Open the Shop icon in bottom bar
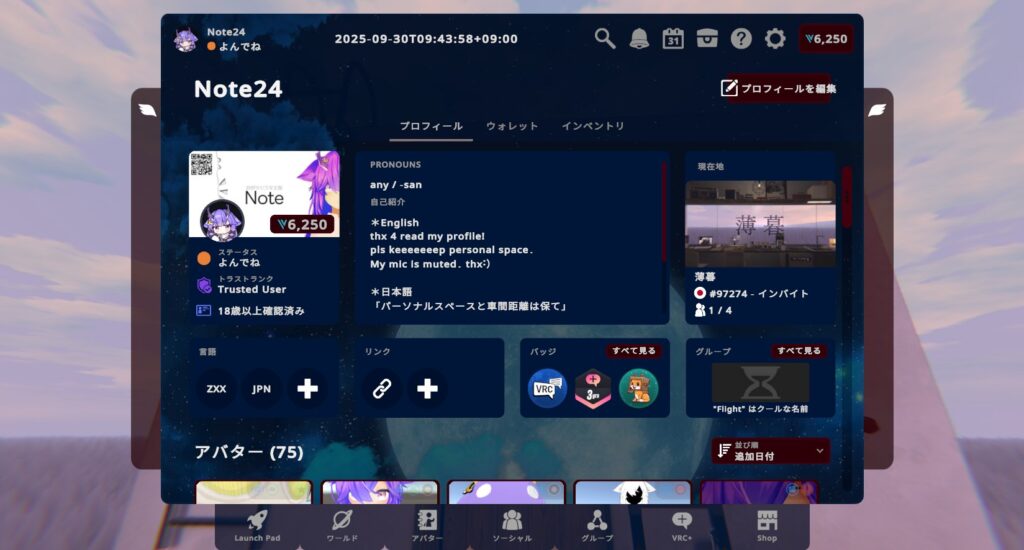 pos(767,525)
